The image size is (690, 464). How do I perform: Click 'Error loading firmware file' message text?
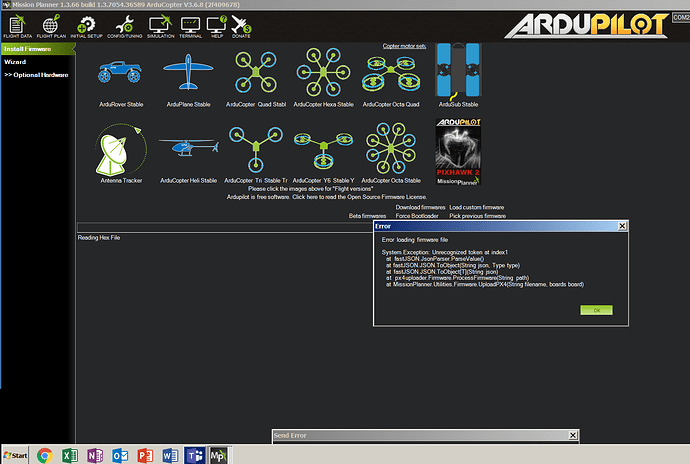(415, 240)
